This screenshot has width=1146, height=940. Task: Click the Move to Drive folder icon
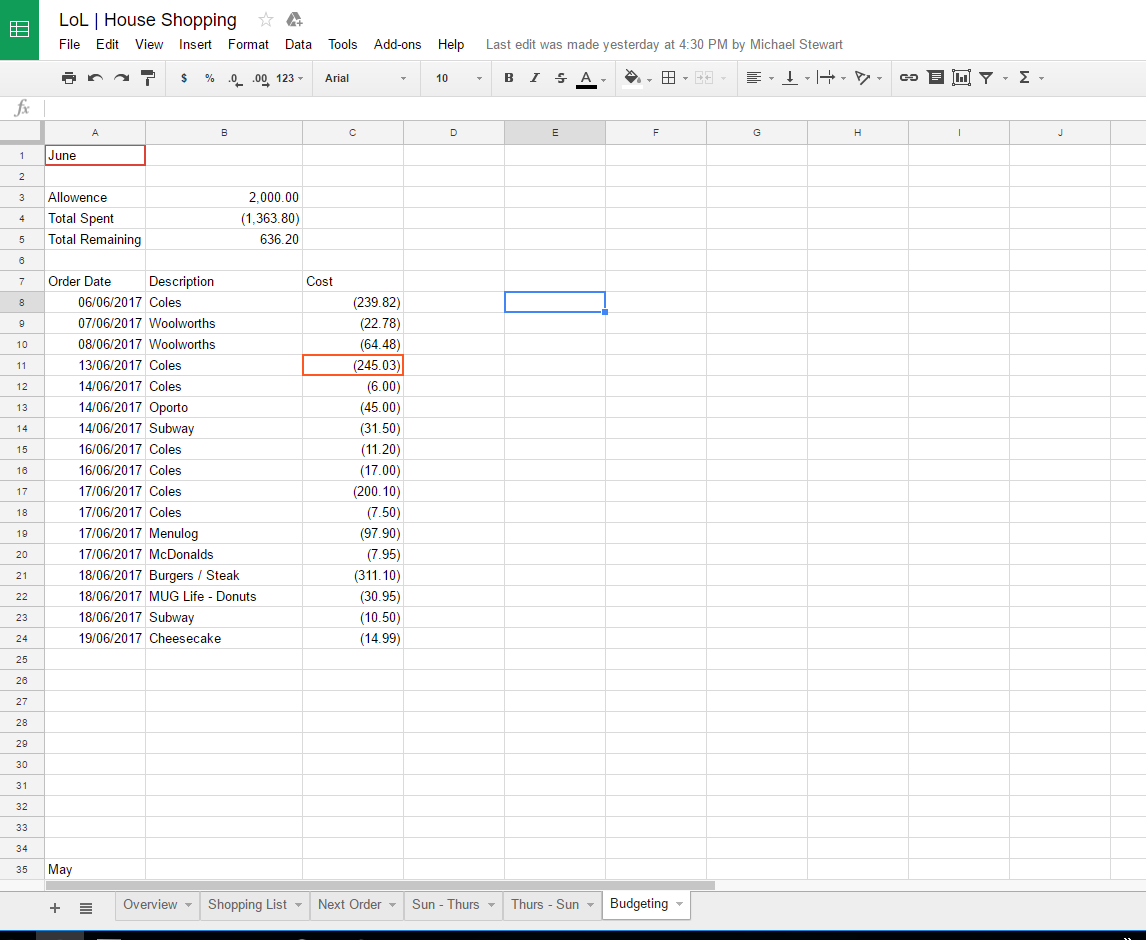(x=294, y=20)
